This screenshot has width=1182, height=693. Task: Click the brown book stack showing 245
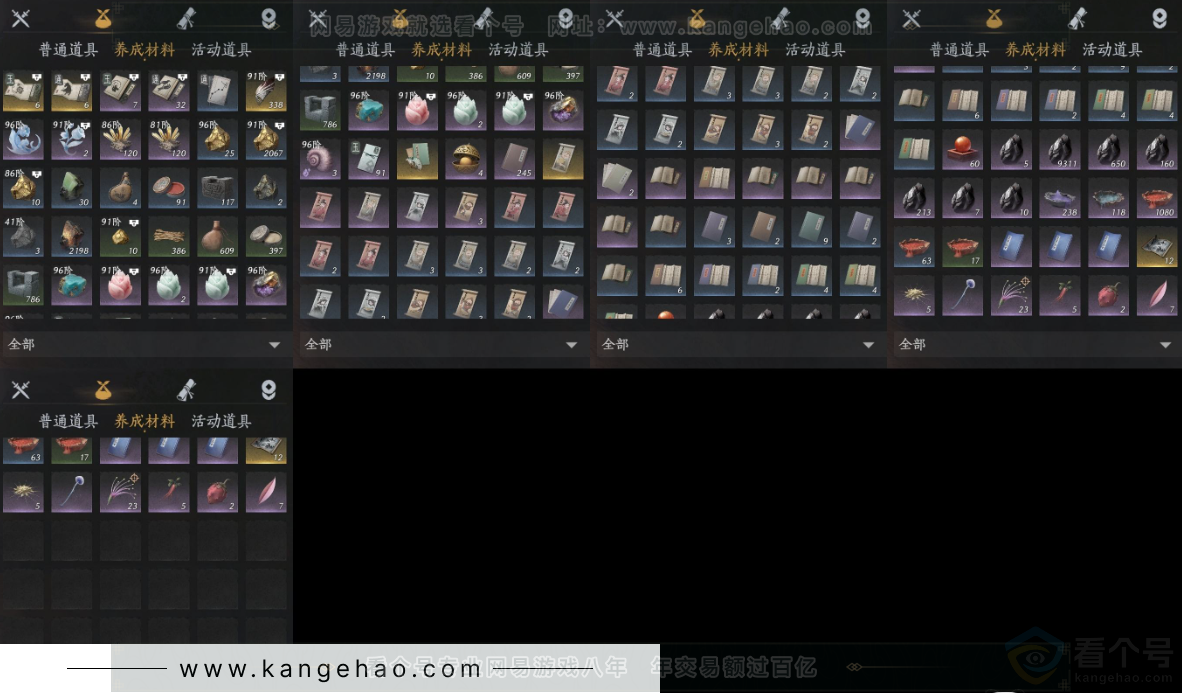514,159
